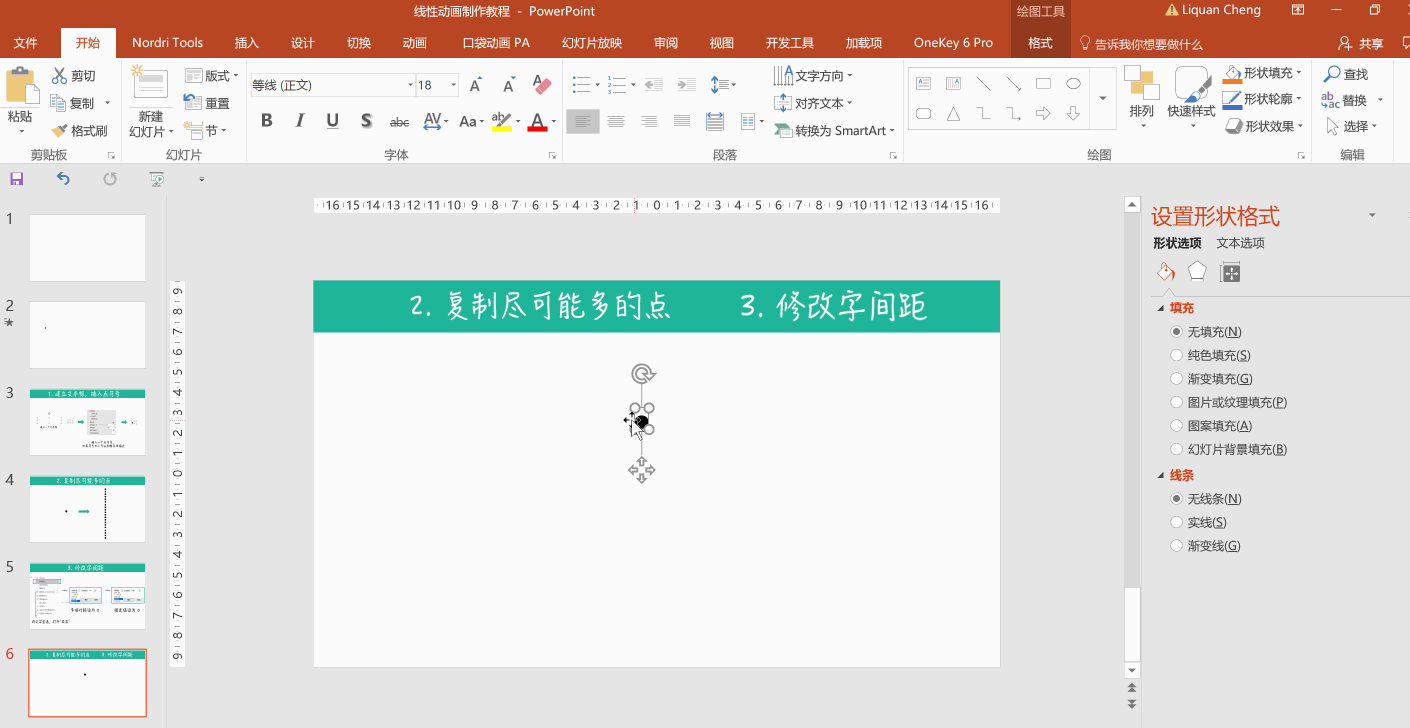
Task: Open Fill & Line paint bucket tab
Action: click(1165, 272)
